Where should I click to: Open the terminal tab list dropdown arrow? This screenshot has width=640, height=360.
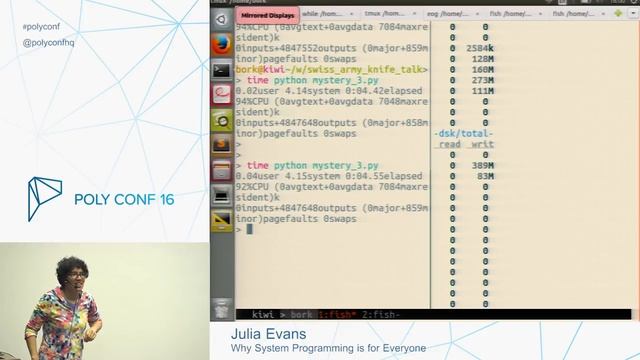click(633, 13)
